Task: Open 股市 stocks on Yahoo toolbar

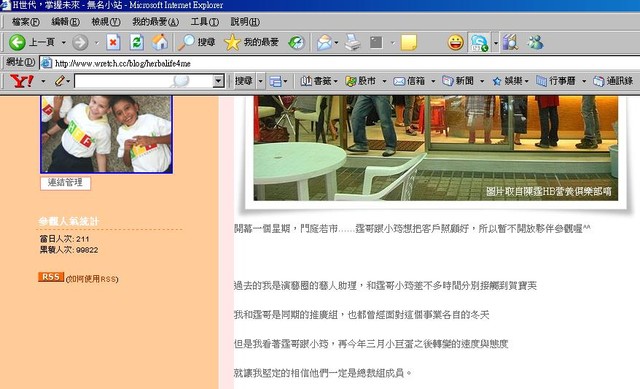Action: coord(361,81)
